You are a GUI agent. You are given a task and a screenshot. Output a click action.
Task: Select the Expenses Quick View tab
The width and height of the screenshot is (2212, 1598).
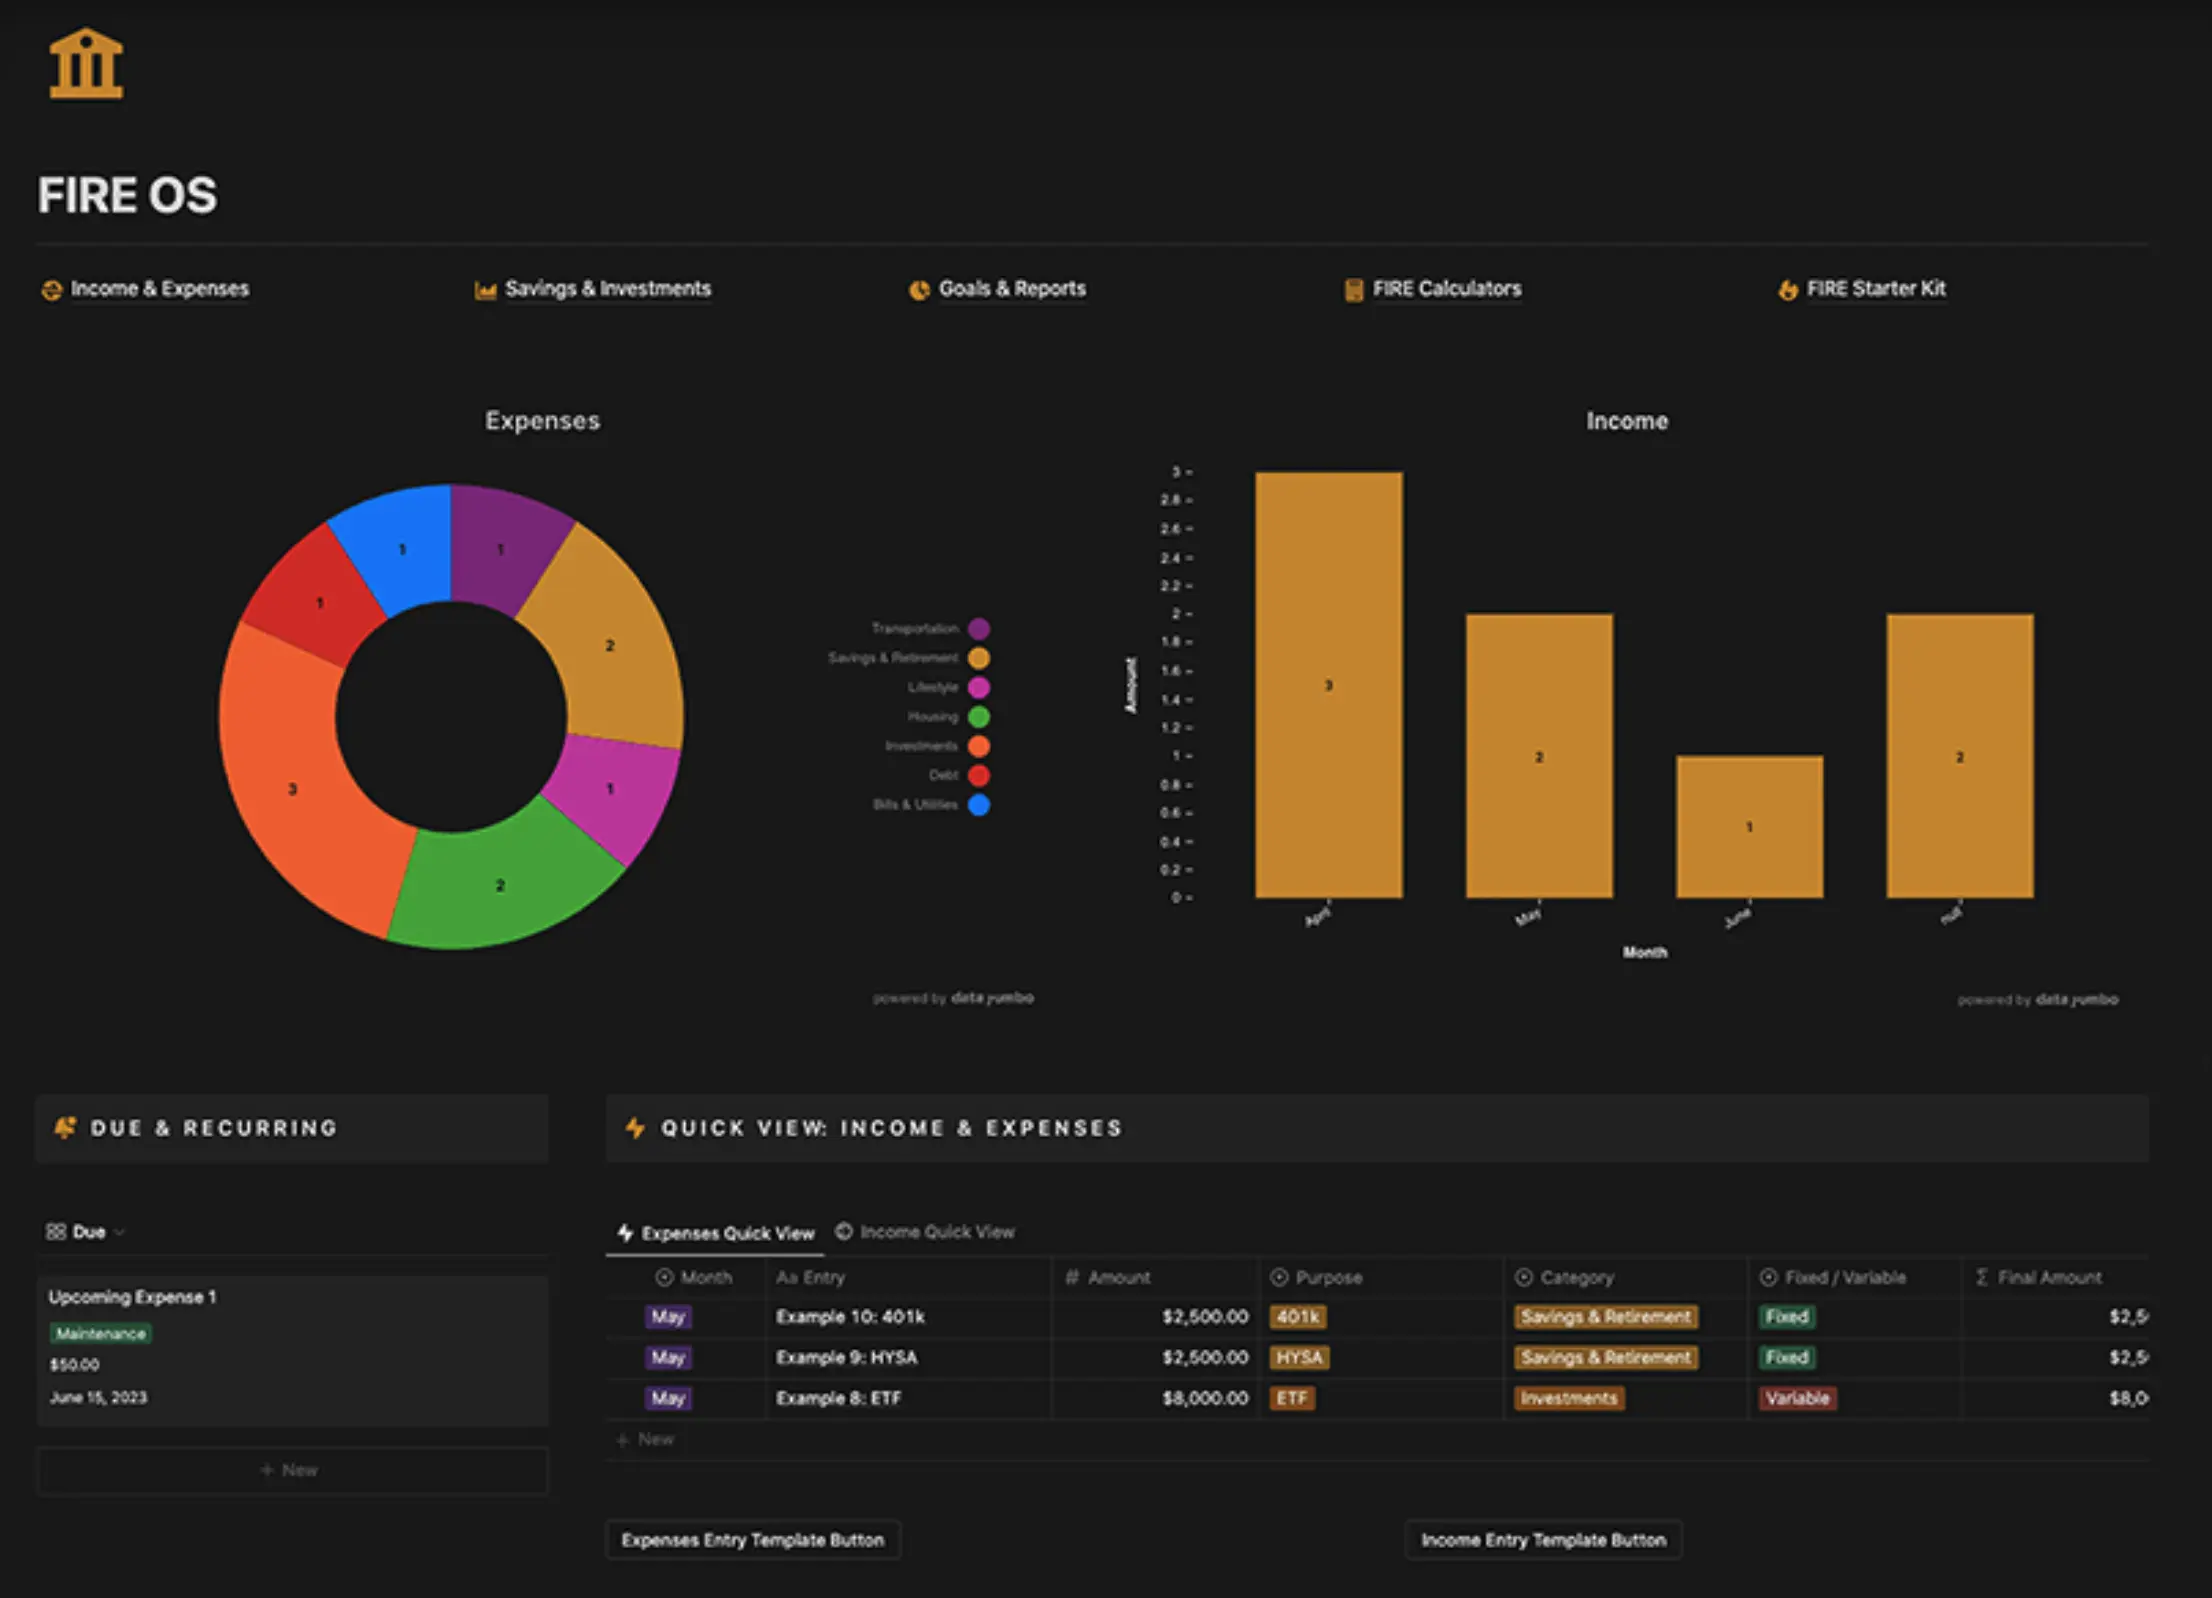716,1233
